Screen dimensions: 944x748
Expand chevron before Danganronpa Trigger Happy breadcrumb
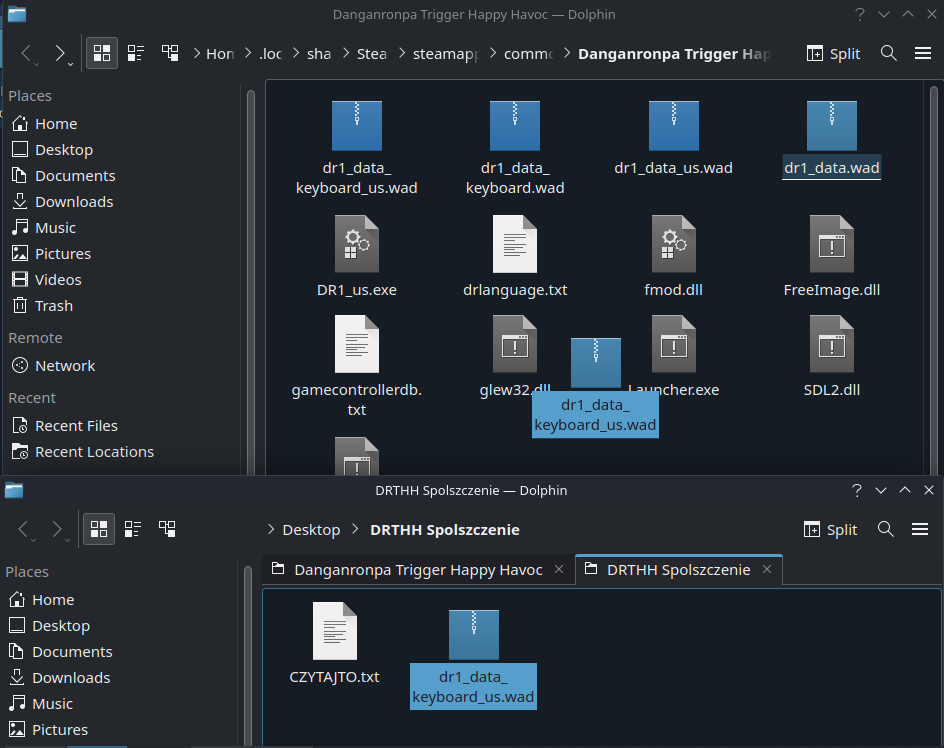[x=567, y=54]
